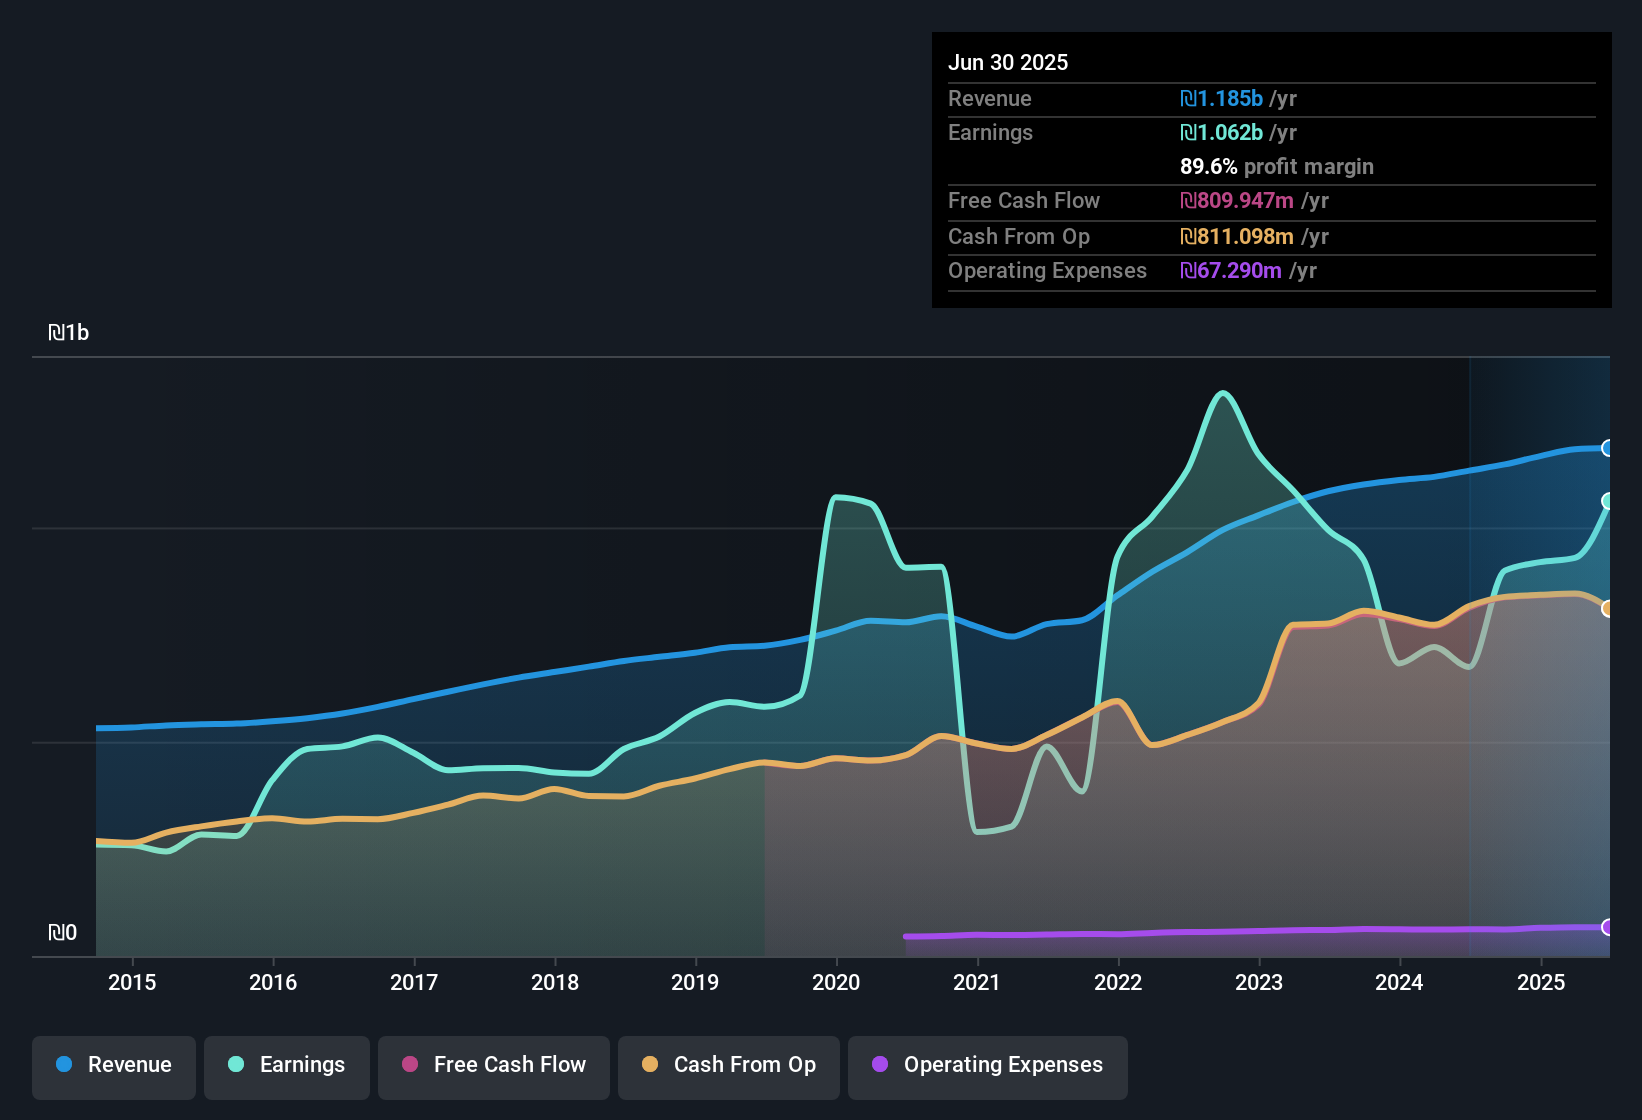The image size is (1642, 1120).
Task: Toggle the Earnings series legend button
Action: click(x=287, y=1066)
